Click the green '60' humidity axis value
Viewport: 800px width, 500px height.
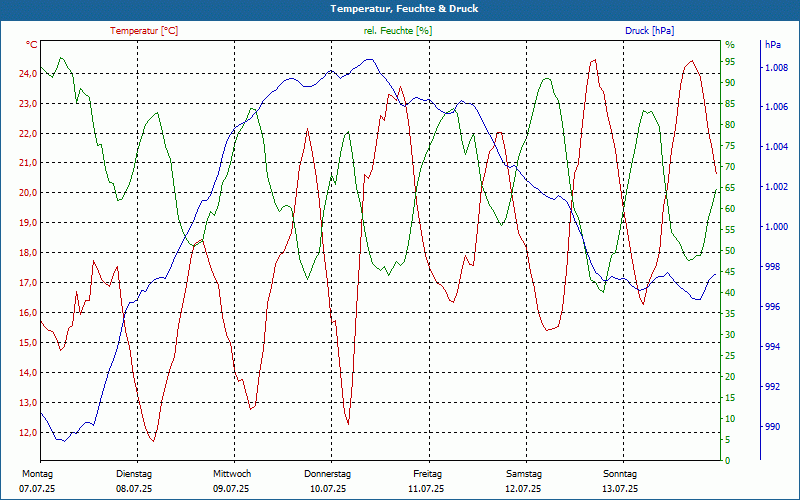[x=730, y=209]
